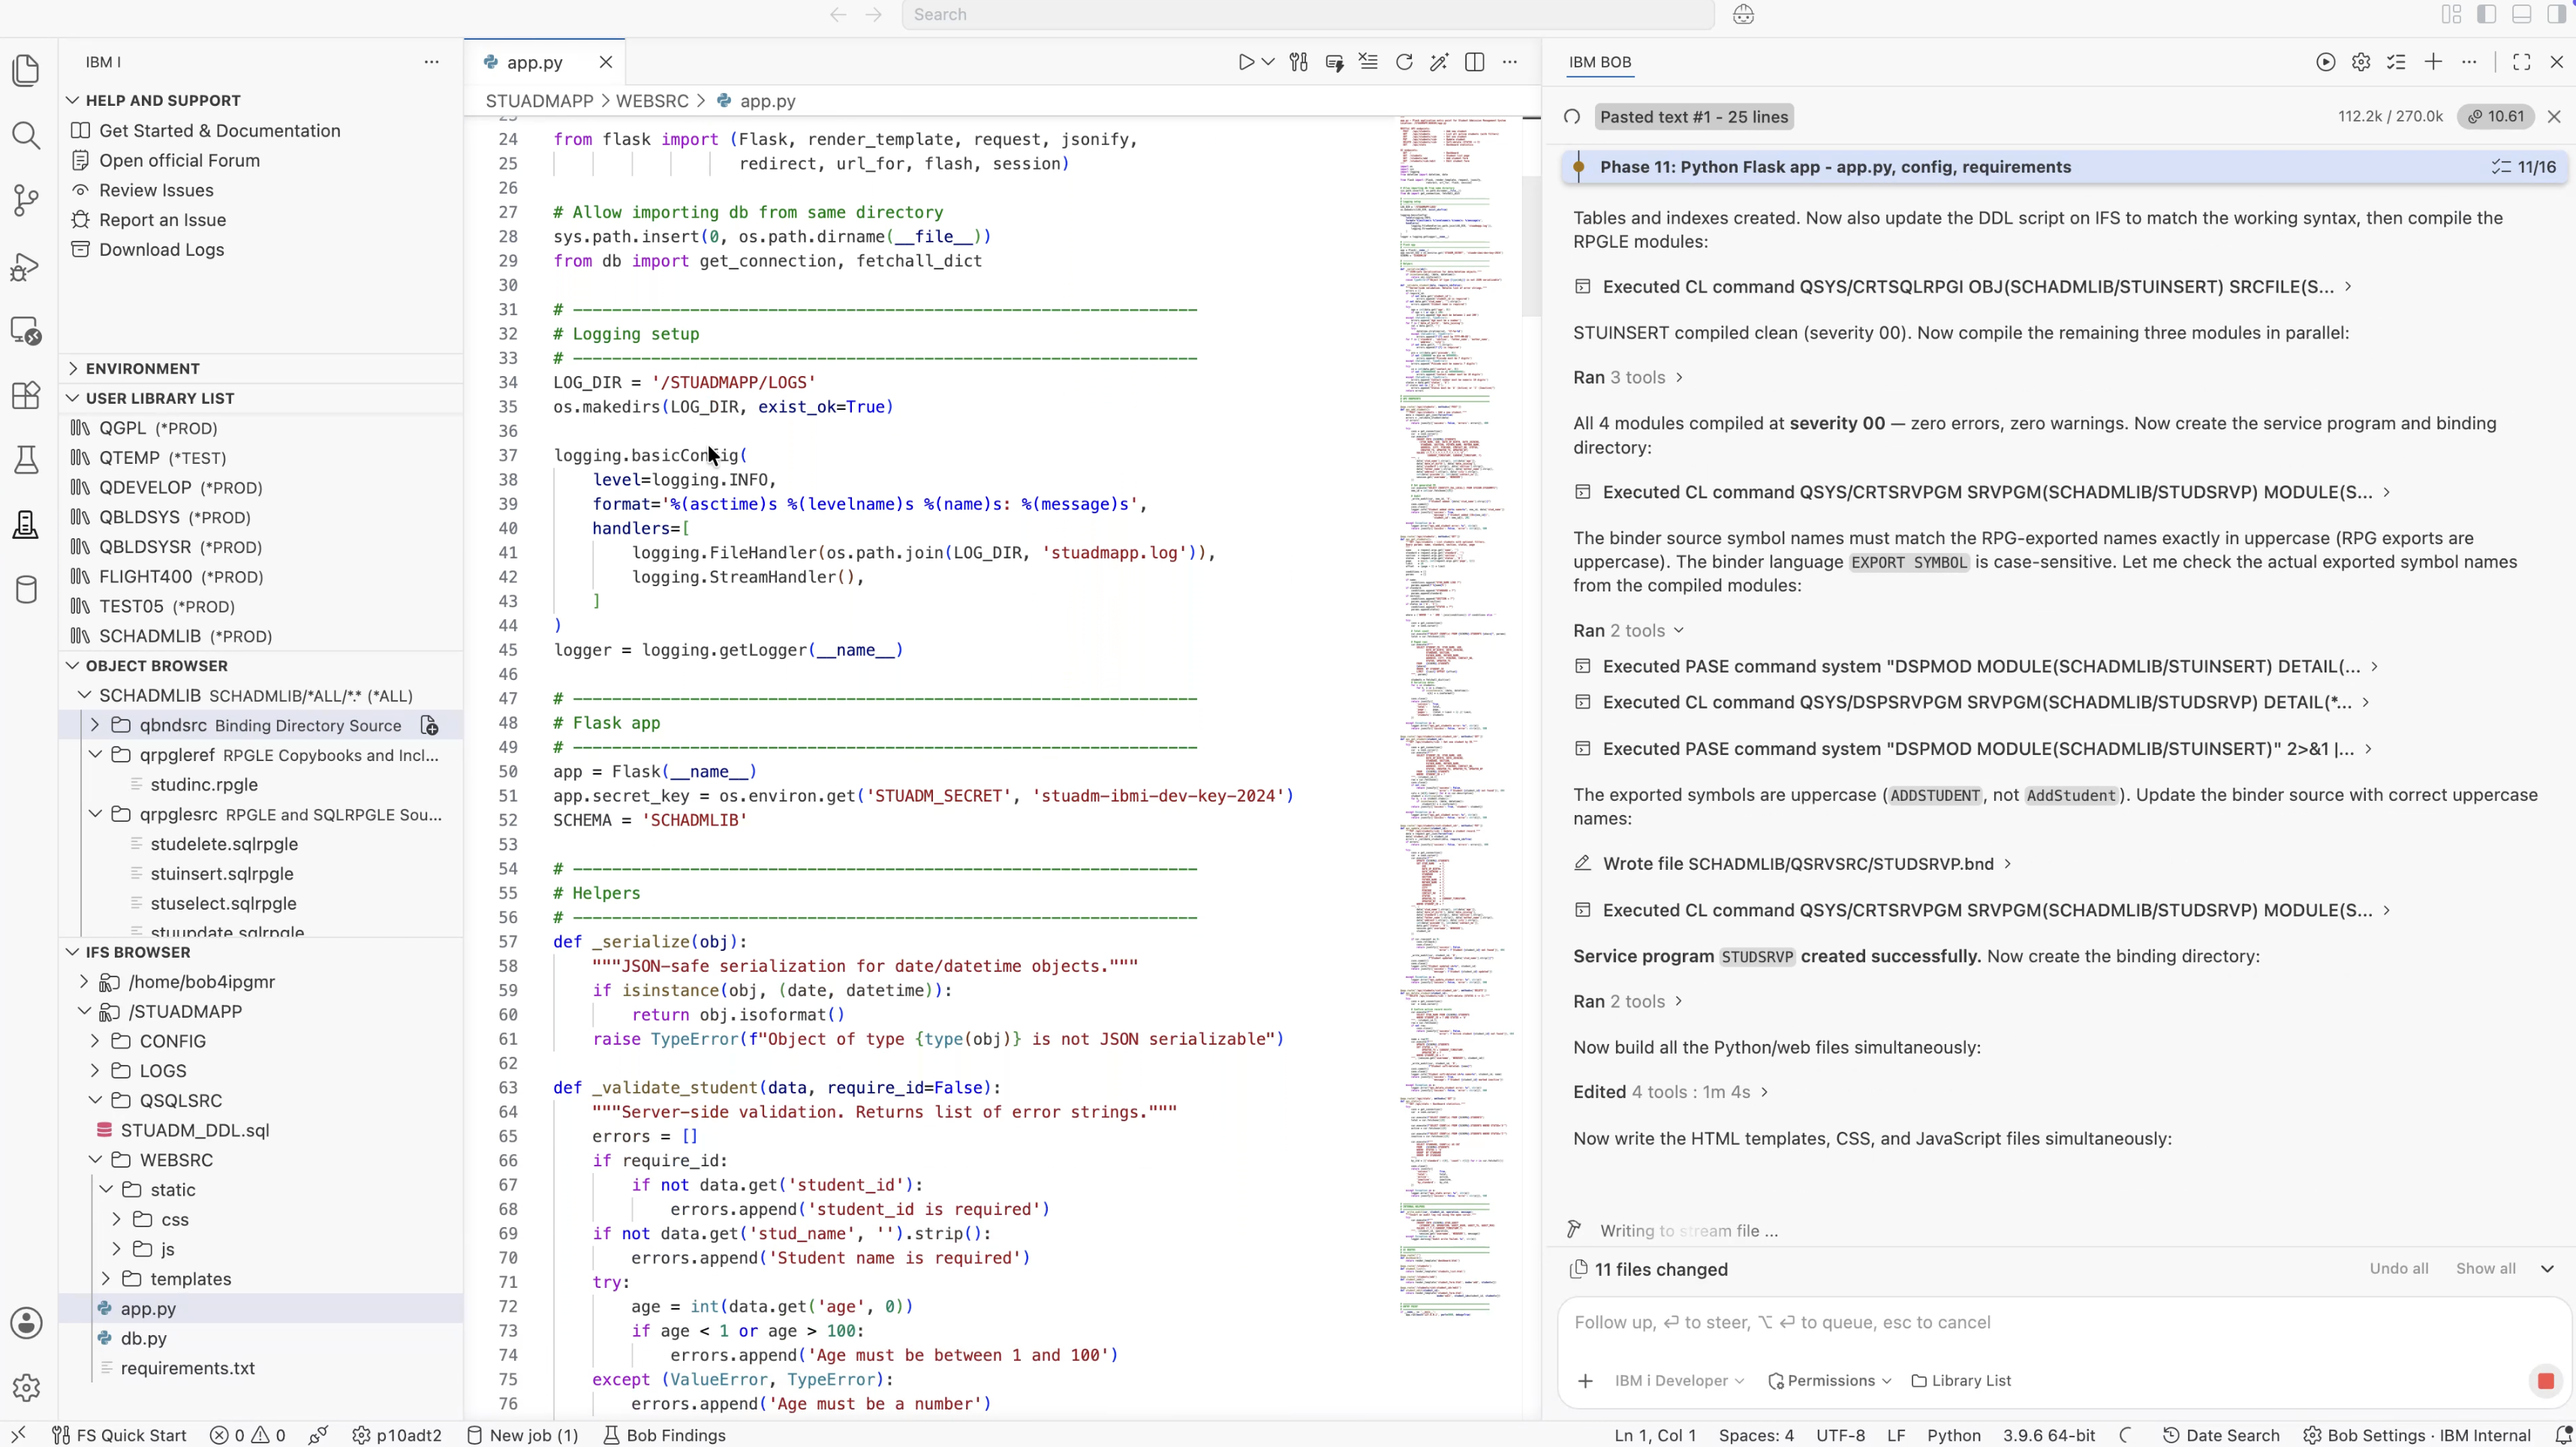Open the IBM i Developer mode dropdown
Image resolution: width=2576 pixels, height=1447 pixels.
[1679, 1381]
